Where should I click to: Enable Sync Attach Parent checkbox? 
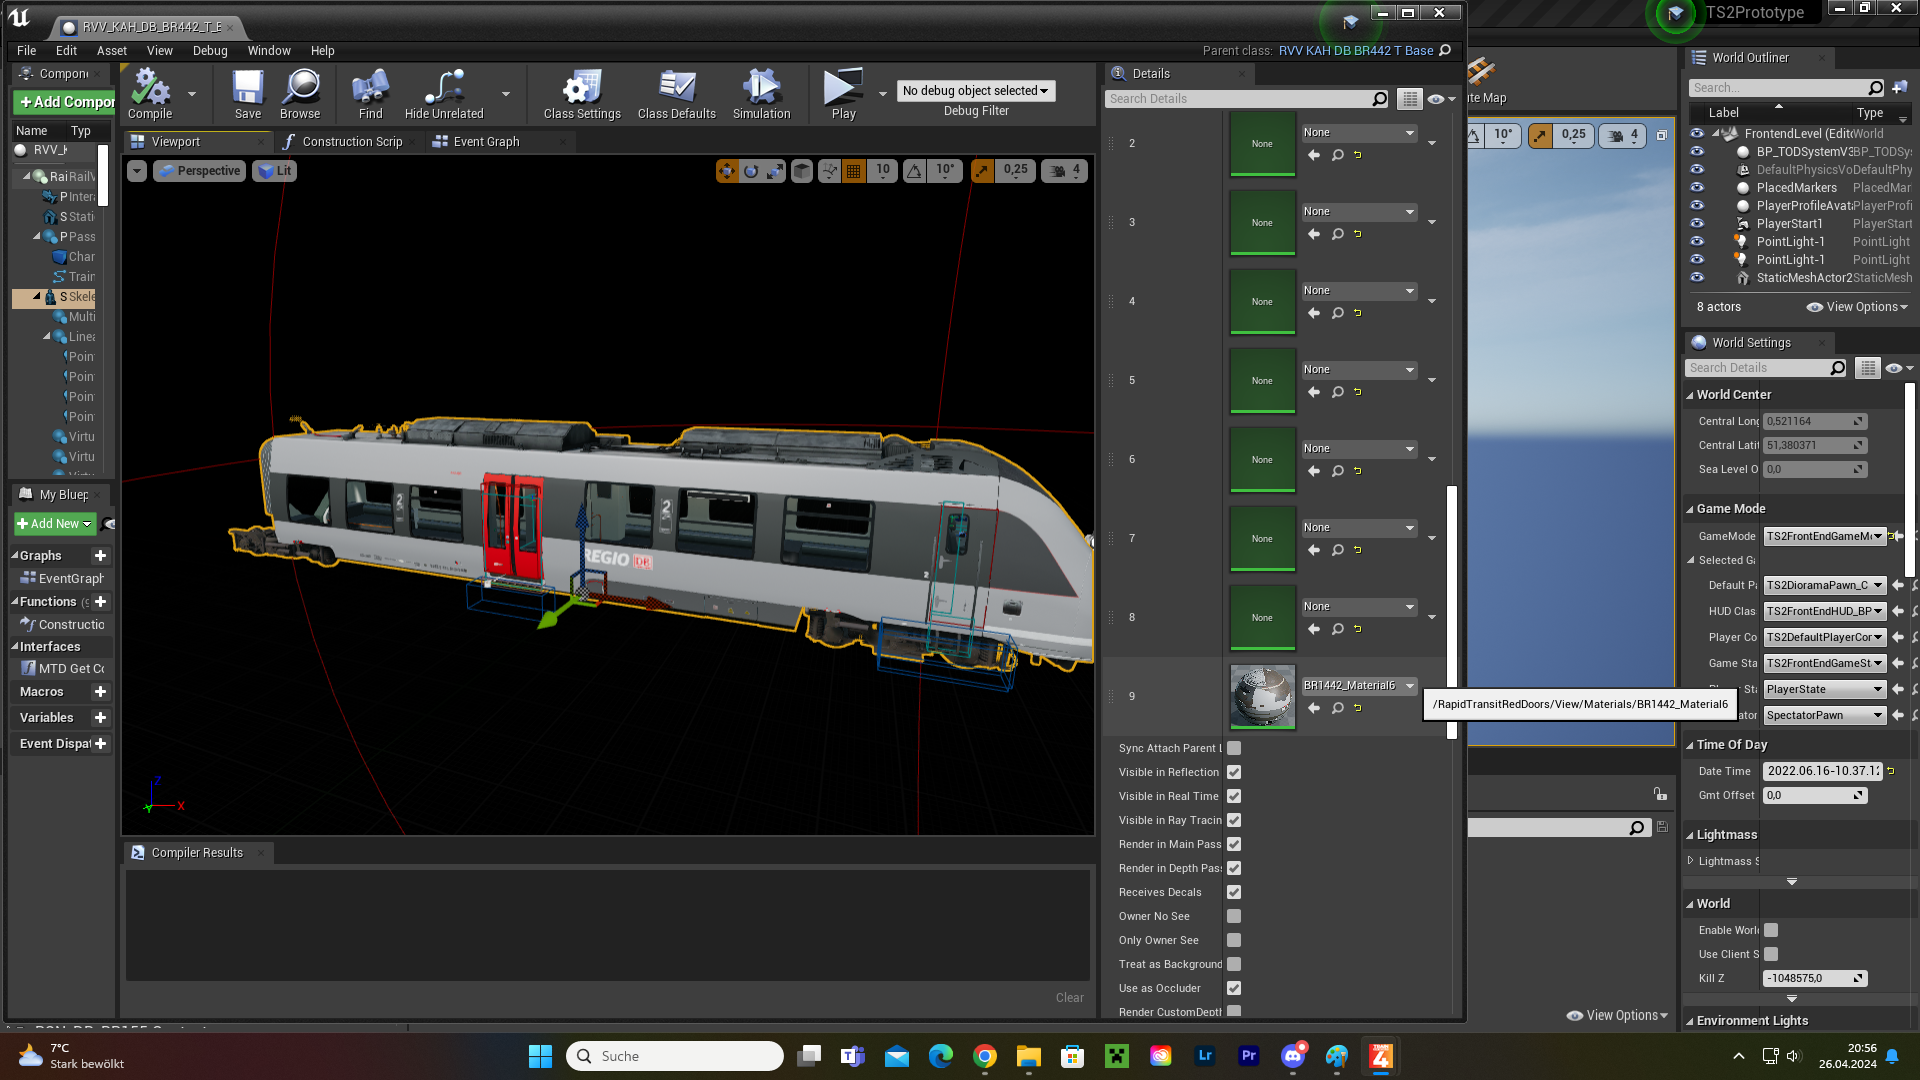(x=1234, y=748)
